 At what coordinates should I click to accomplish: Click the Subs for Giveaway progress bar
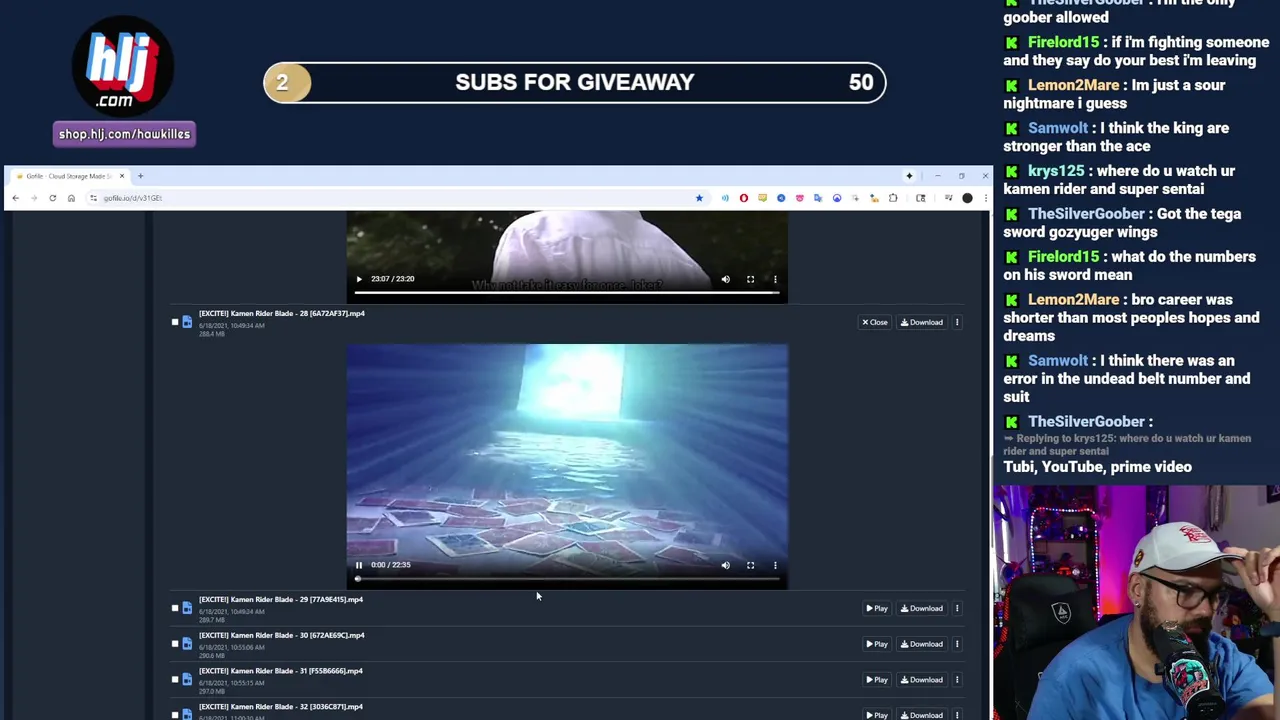pyautogui.click(x=575, y=83)
